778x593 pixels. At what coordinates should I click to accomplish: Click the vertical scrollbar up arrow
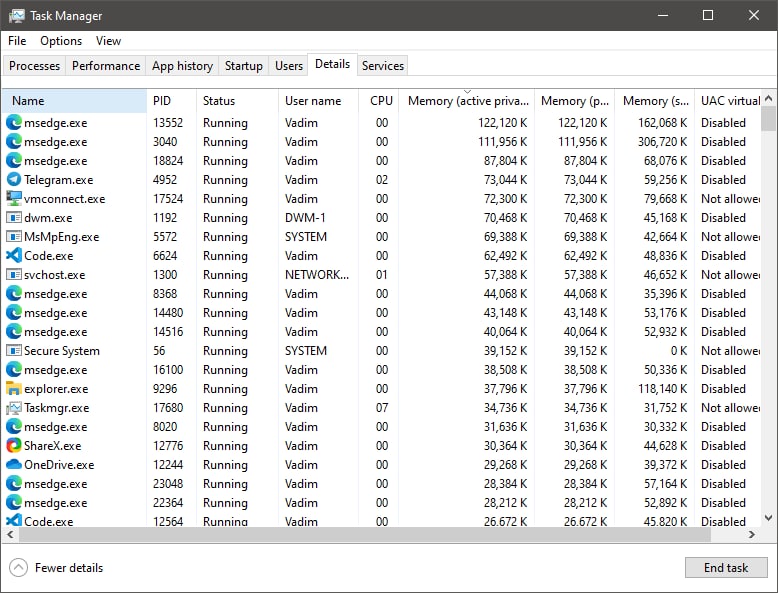[769, 98]
